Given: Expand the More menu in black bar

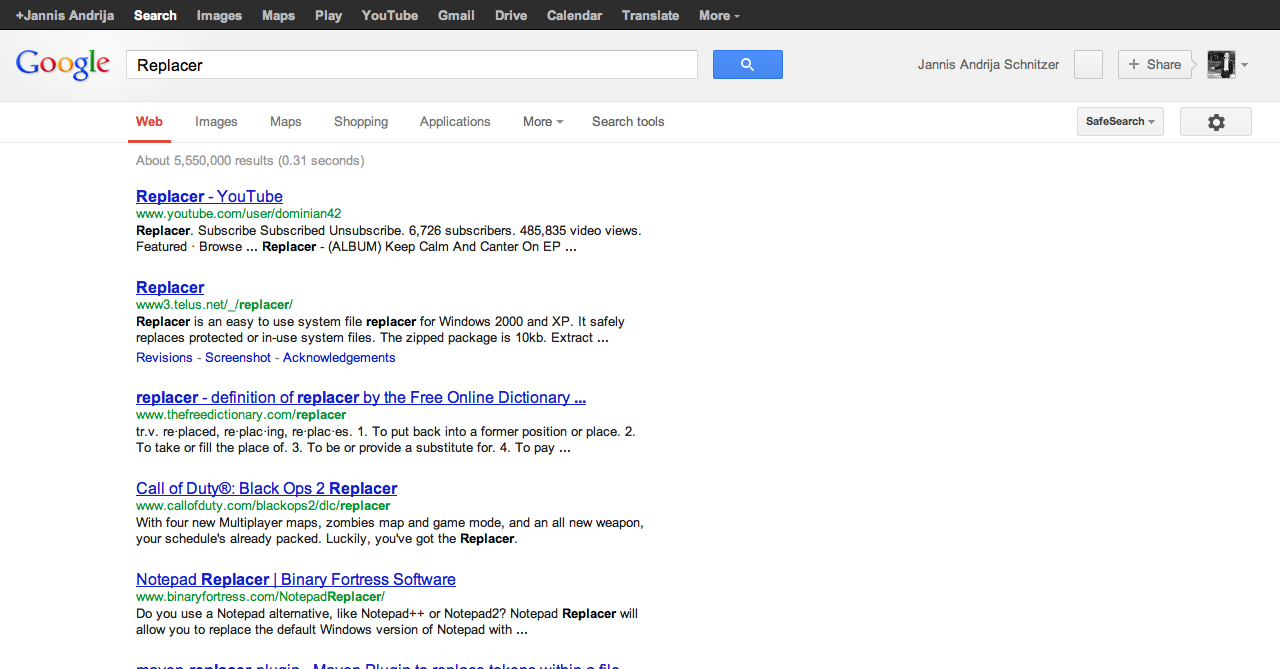Looking at the screenshot, I should point(719,15).
